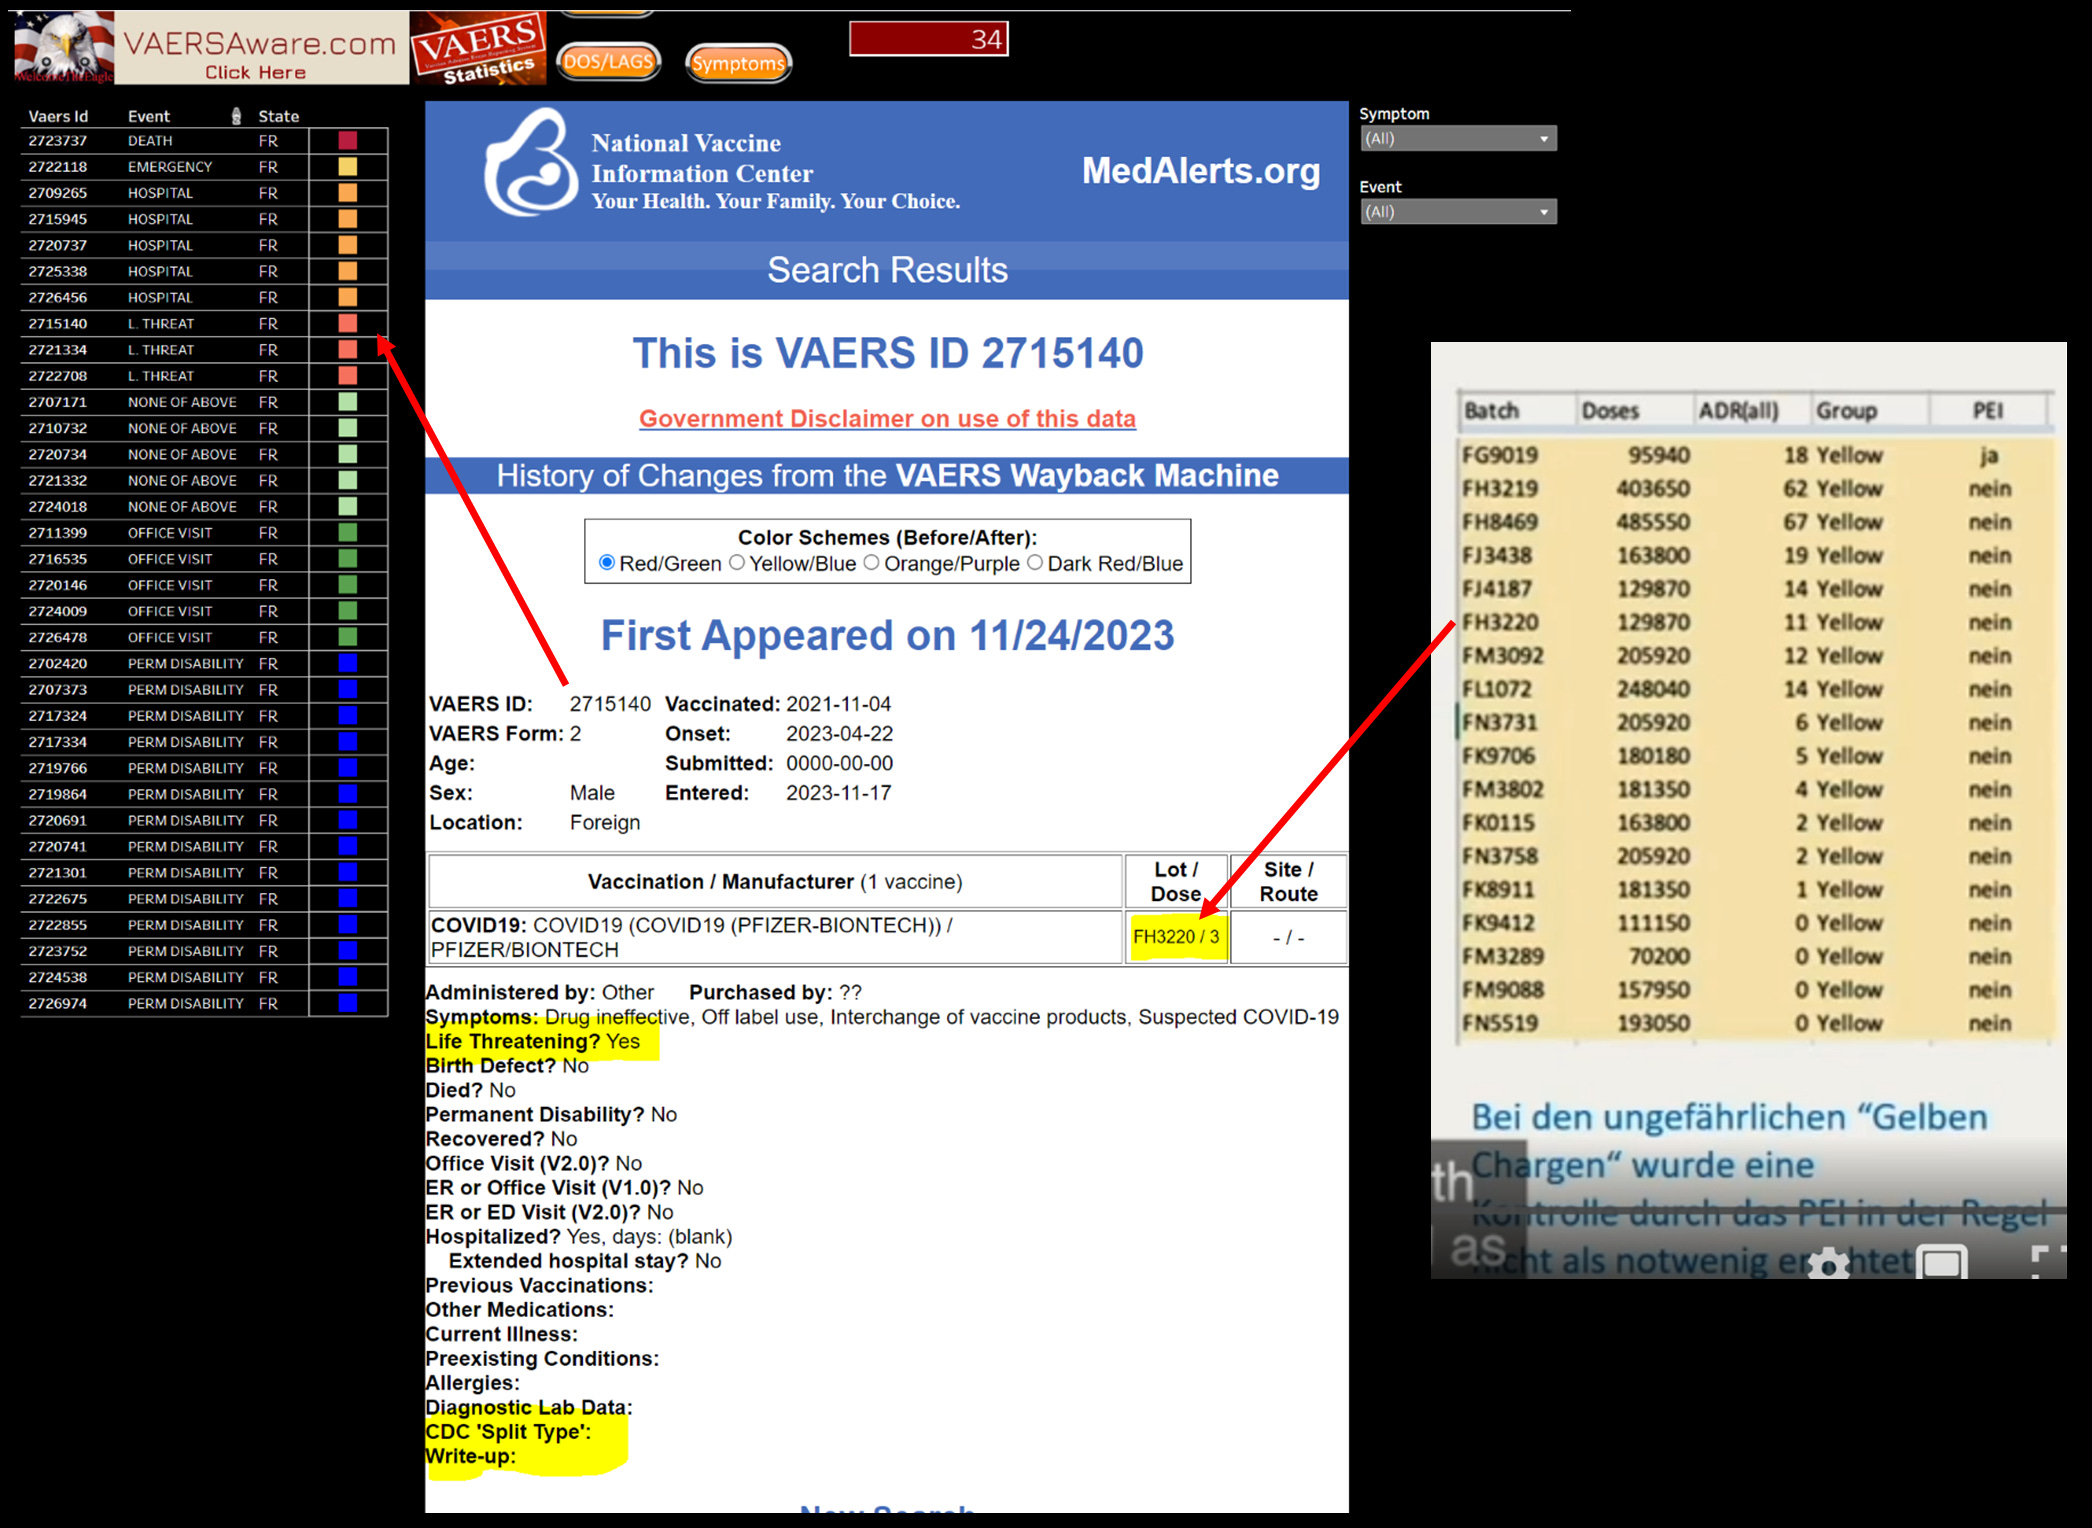
Task: Click the Life Threatening? Yes highlighted line
Action: (x=533, y=1041)
